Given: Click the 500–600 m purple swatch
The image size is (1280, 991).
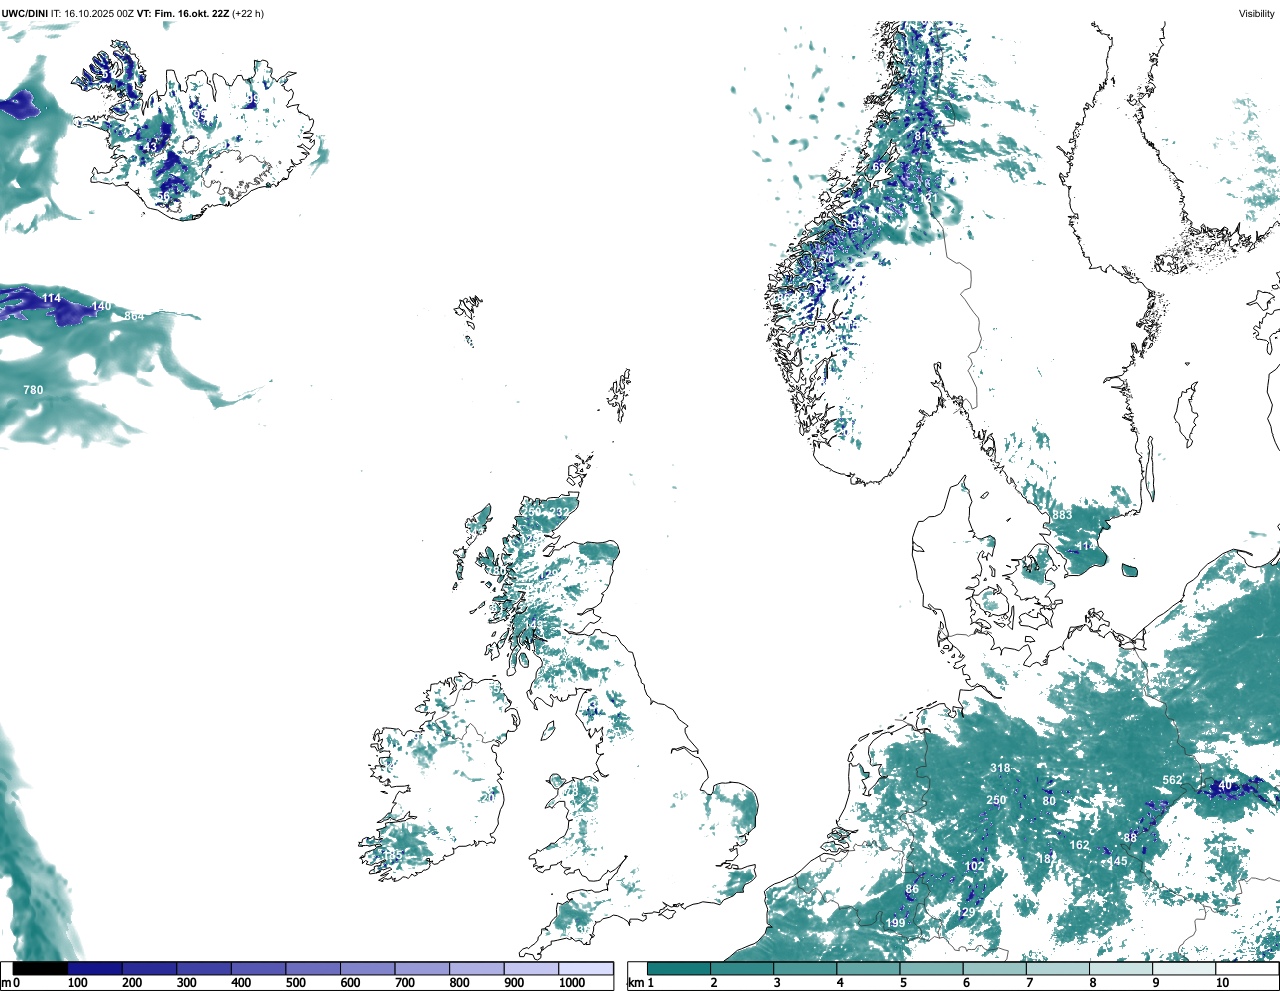Looking at the screenshot, I should pos(313,968).
